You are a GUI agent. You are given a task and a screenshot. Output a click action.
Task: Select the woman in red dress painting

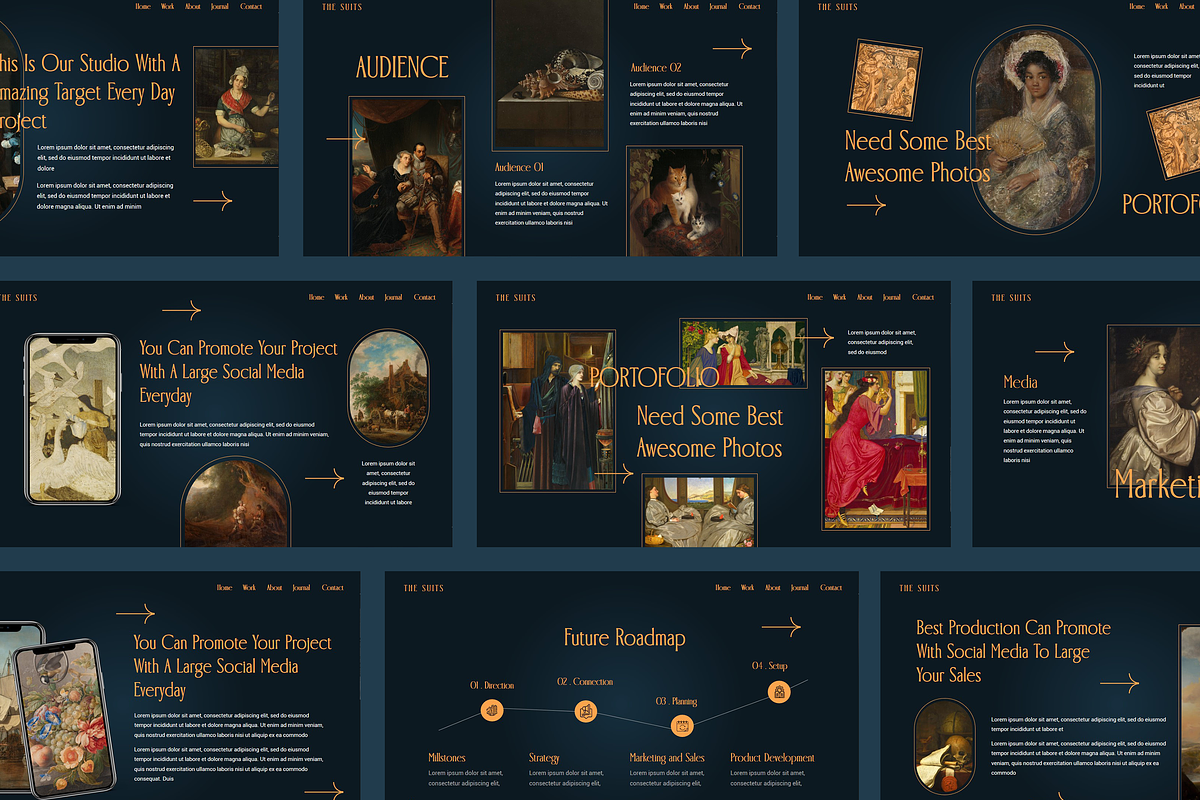coord(876,448)
